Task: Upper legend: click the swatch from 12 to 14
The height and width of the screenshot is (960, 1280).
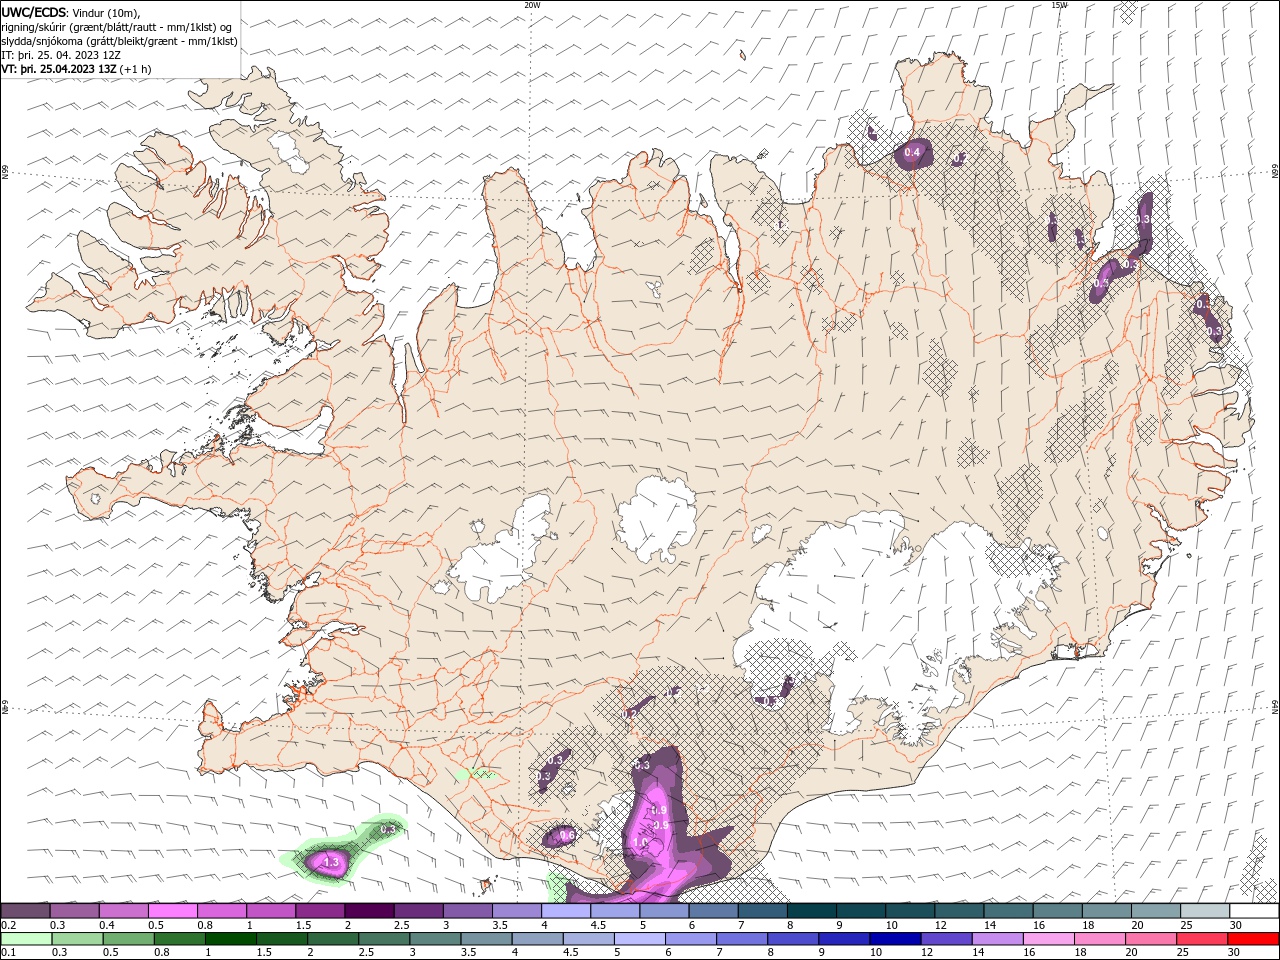Action: click(x=958, y=911)
